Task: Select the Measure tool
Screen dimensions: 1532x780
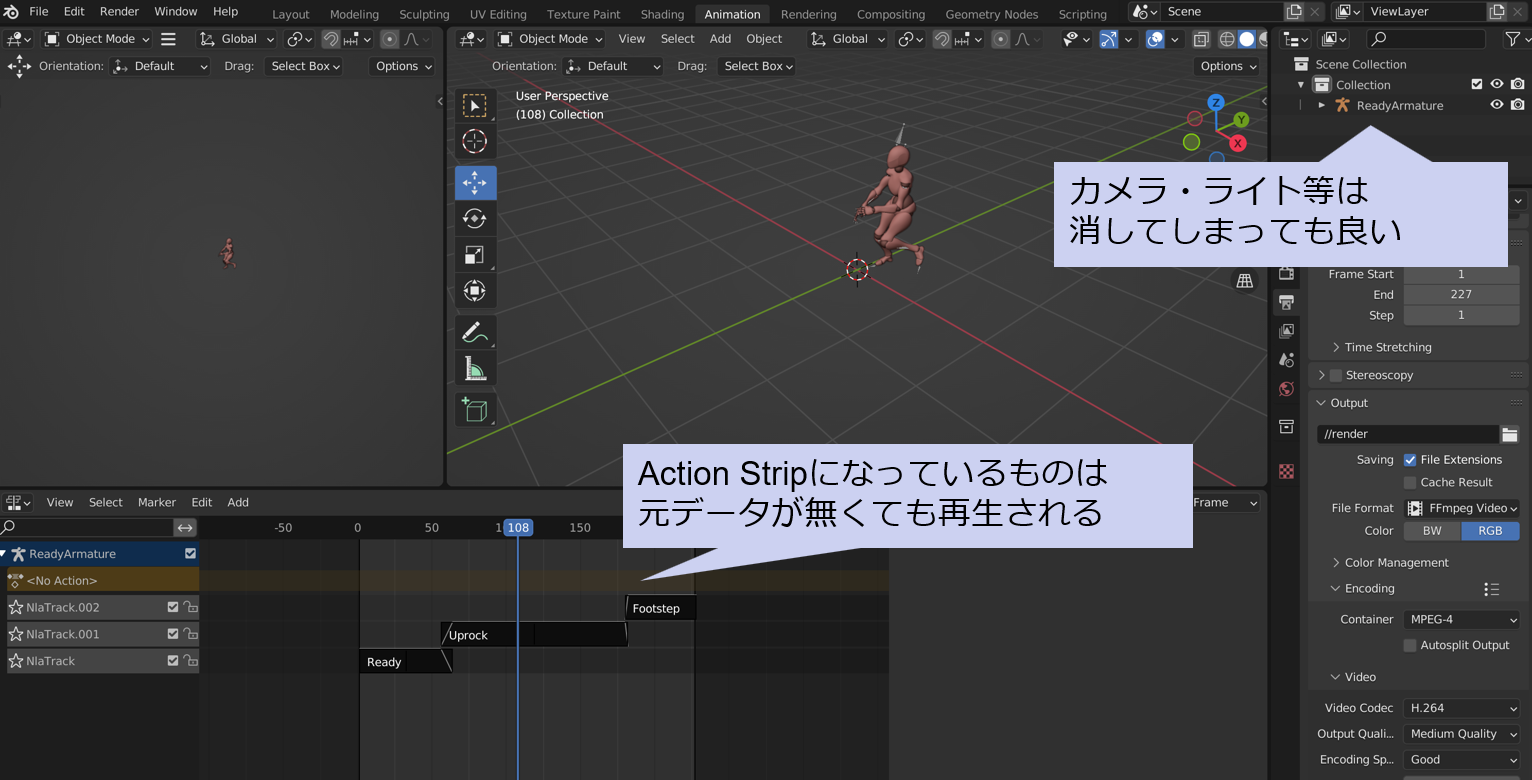Action: [x=475, y=369]
